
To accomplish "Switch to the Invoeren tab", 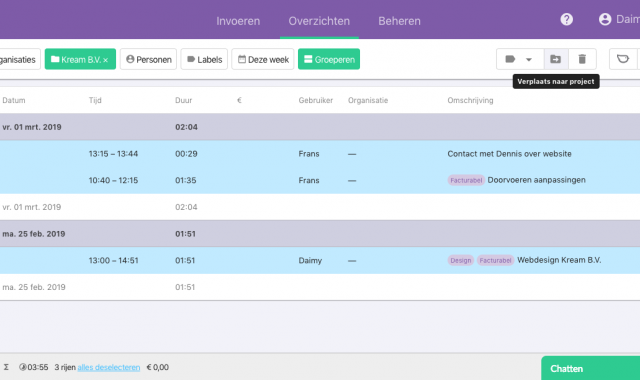I will click(238, 21).
